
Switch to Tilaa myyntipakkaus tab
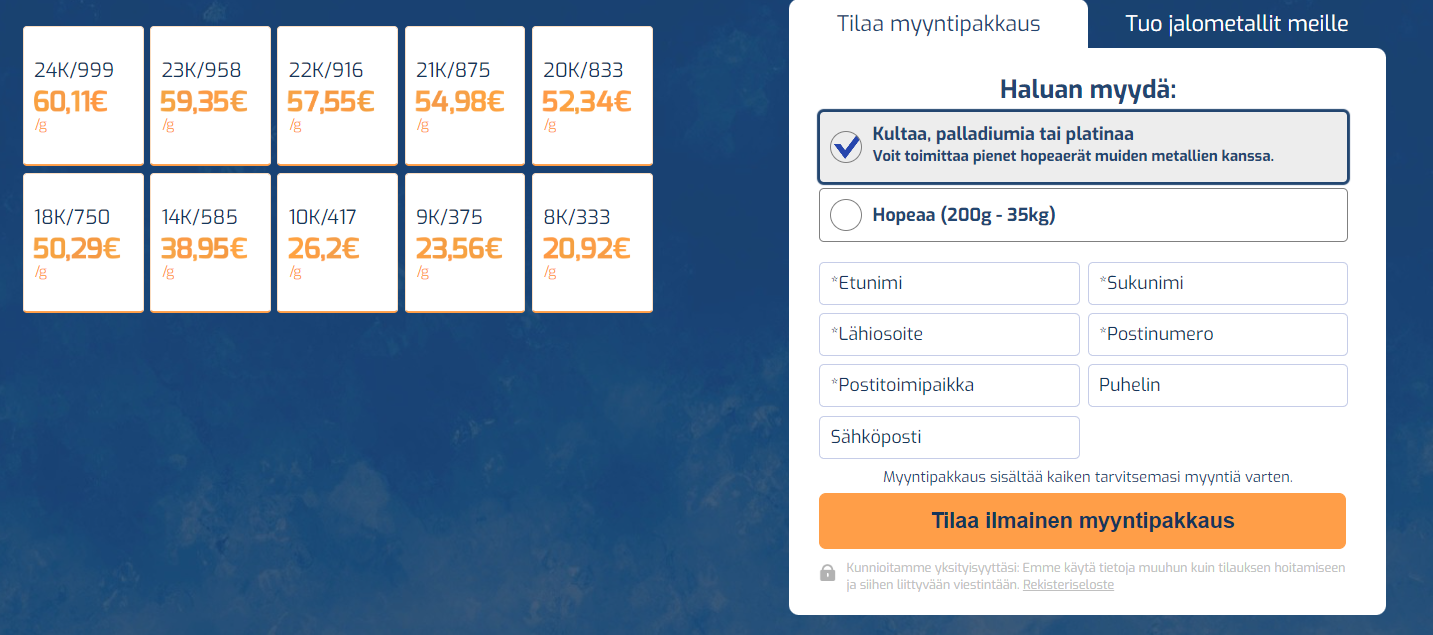(938, 24)
